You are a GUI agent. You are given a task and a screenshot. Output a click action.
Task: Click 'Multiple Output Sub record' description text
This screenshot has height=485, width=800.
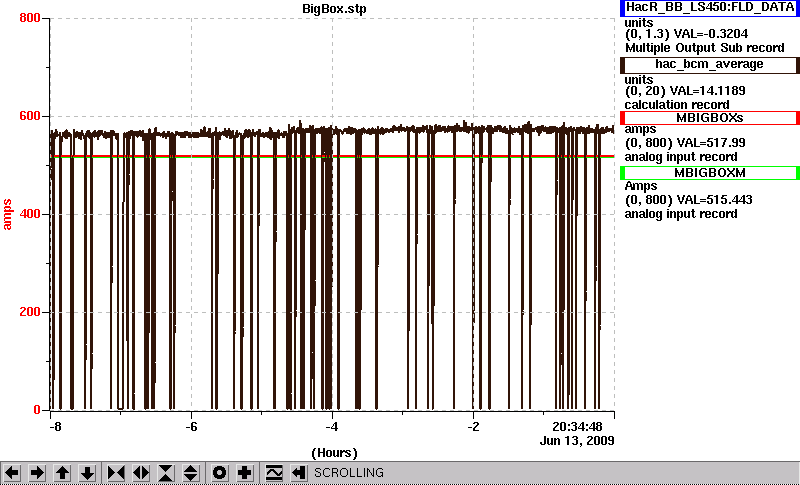(x=705, y=48)
